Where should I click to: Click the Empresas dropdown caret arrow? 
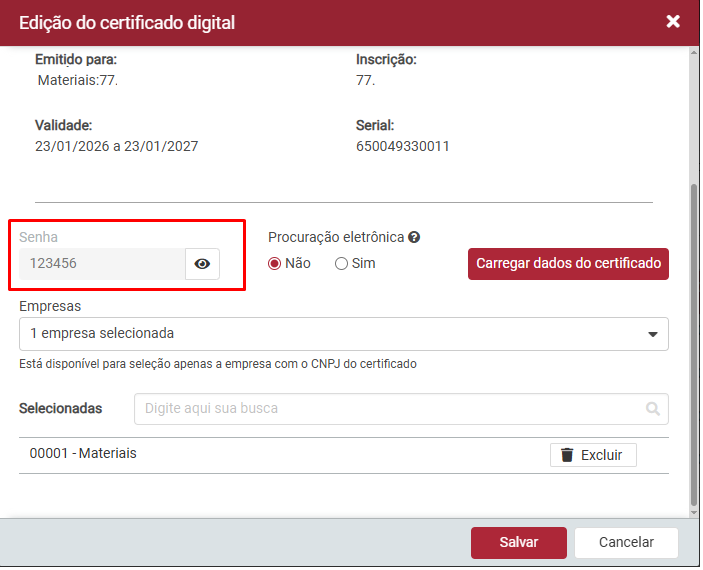(653, 335)
